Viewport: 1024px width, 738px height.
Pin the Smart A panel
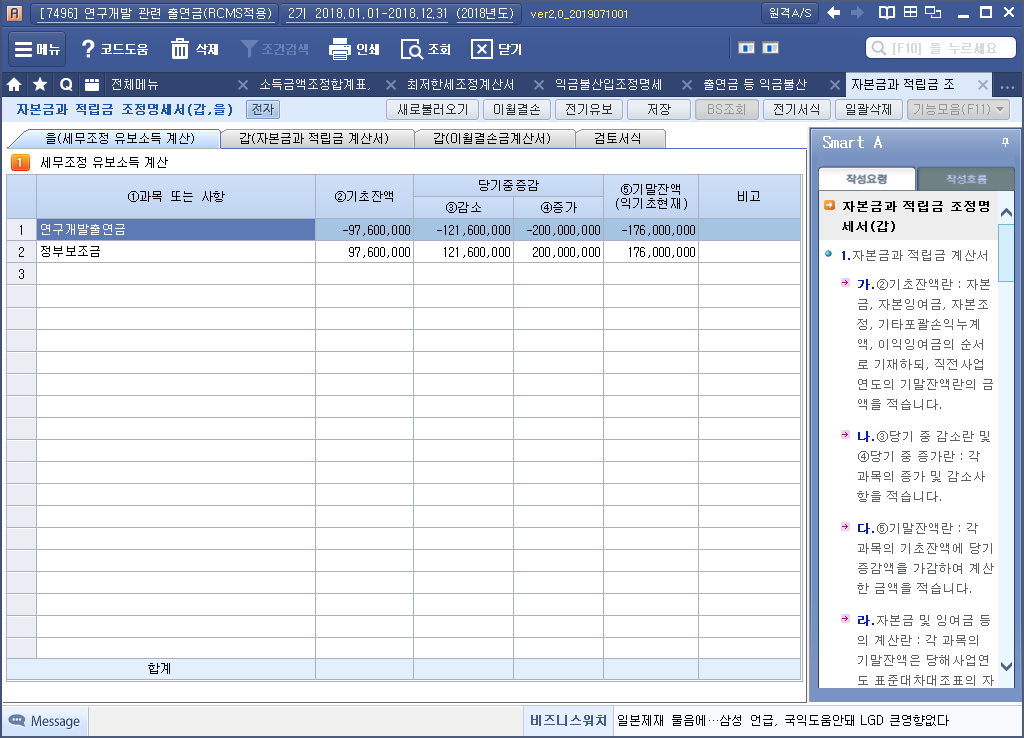point(1005,142)
